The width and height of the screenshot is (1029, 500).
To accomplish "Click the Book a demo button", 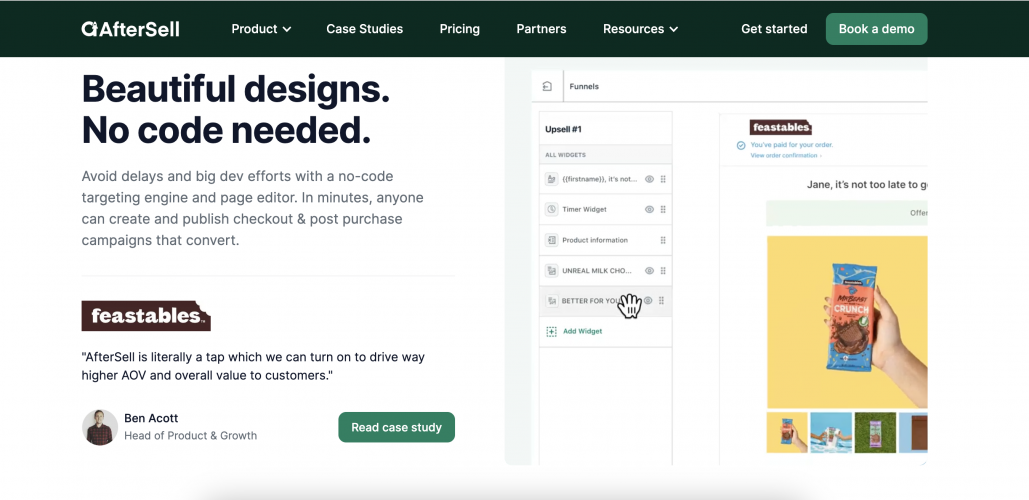I will [x=877, y=29].
